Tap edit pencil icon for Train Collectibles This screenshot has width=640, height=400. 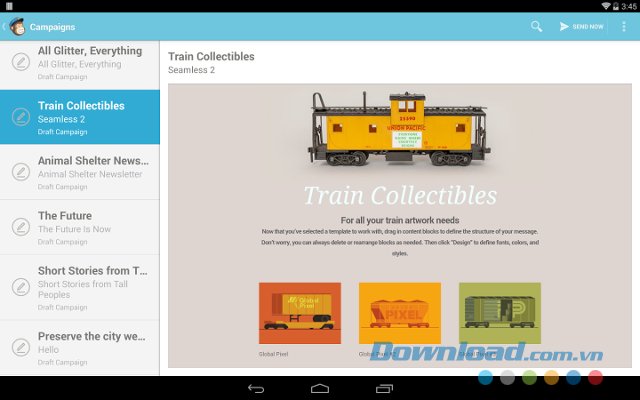coord(20,117)
